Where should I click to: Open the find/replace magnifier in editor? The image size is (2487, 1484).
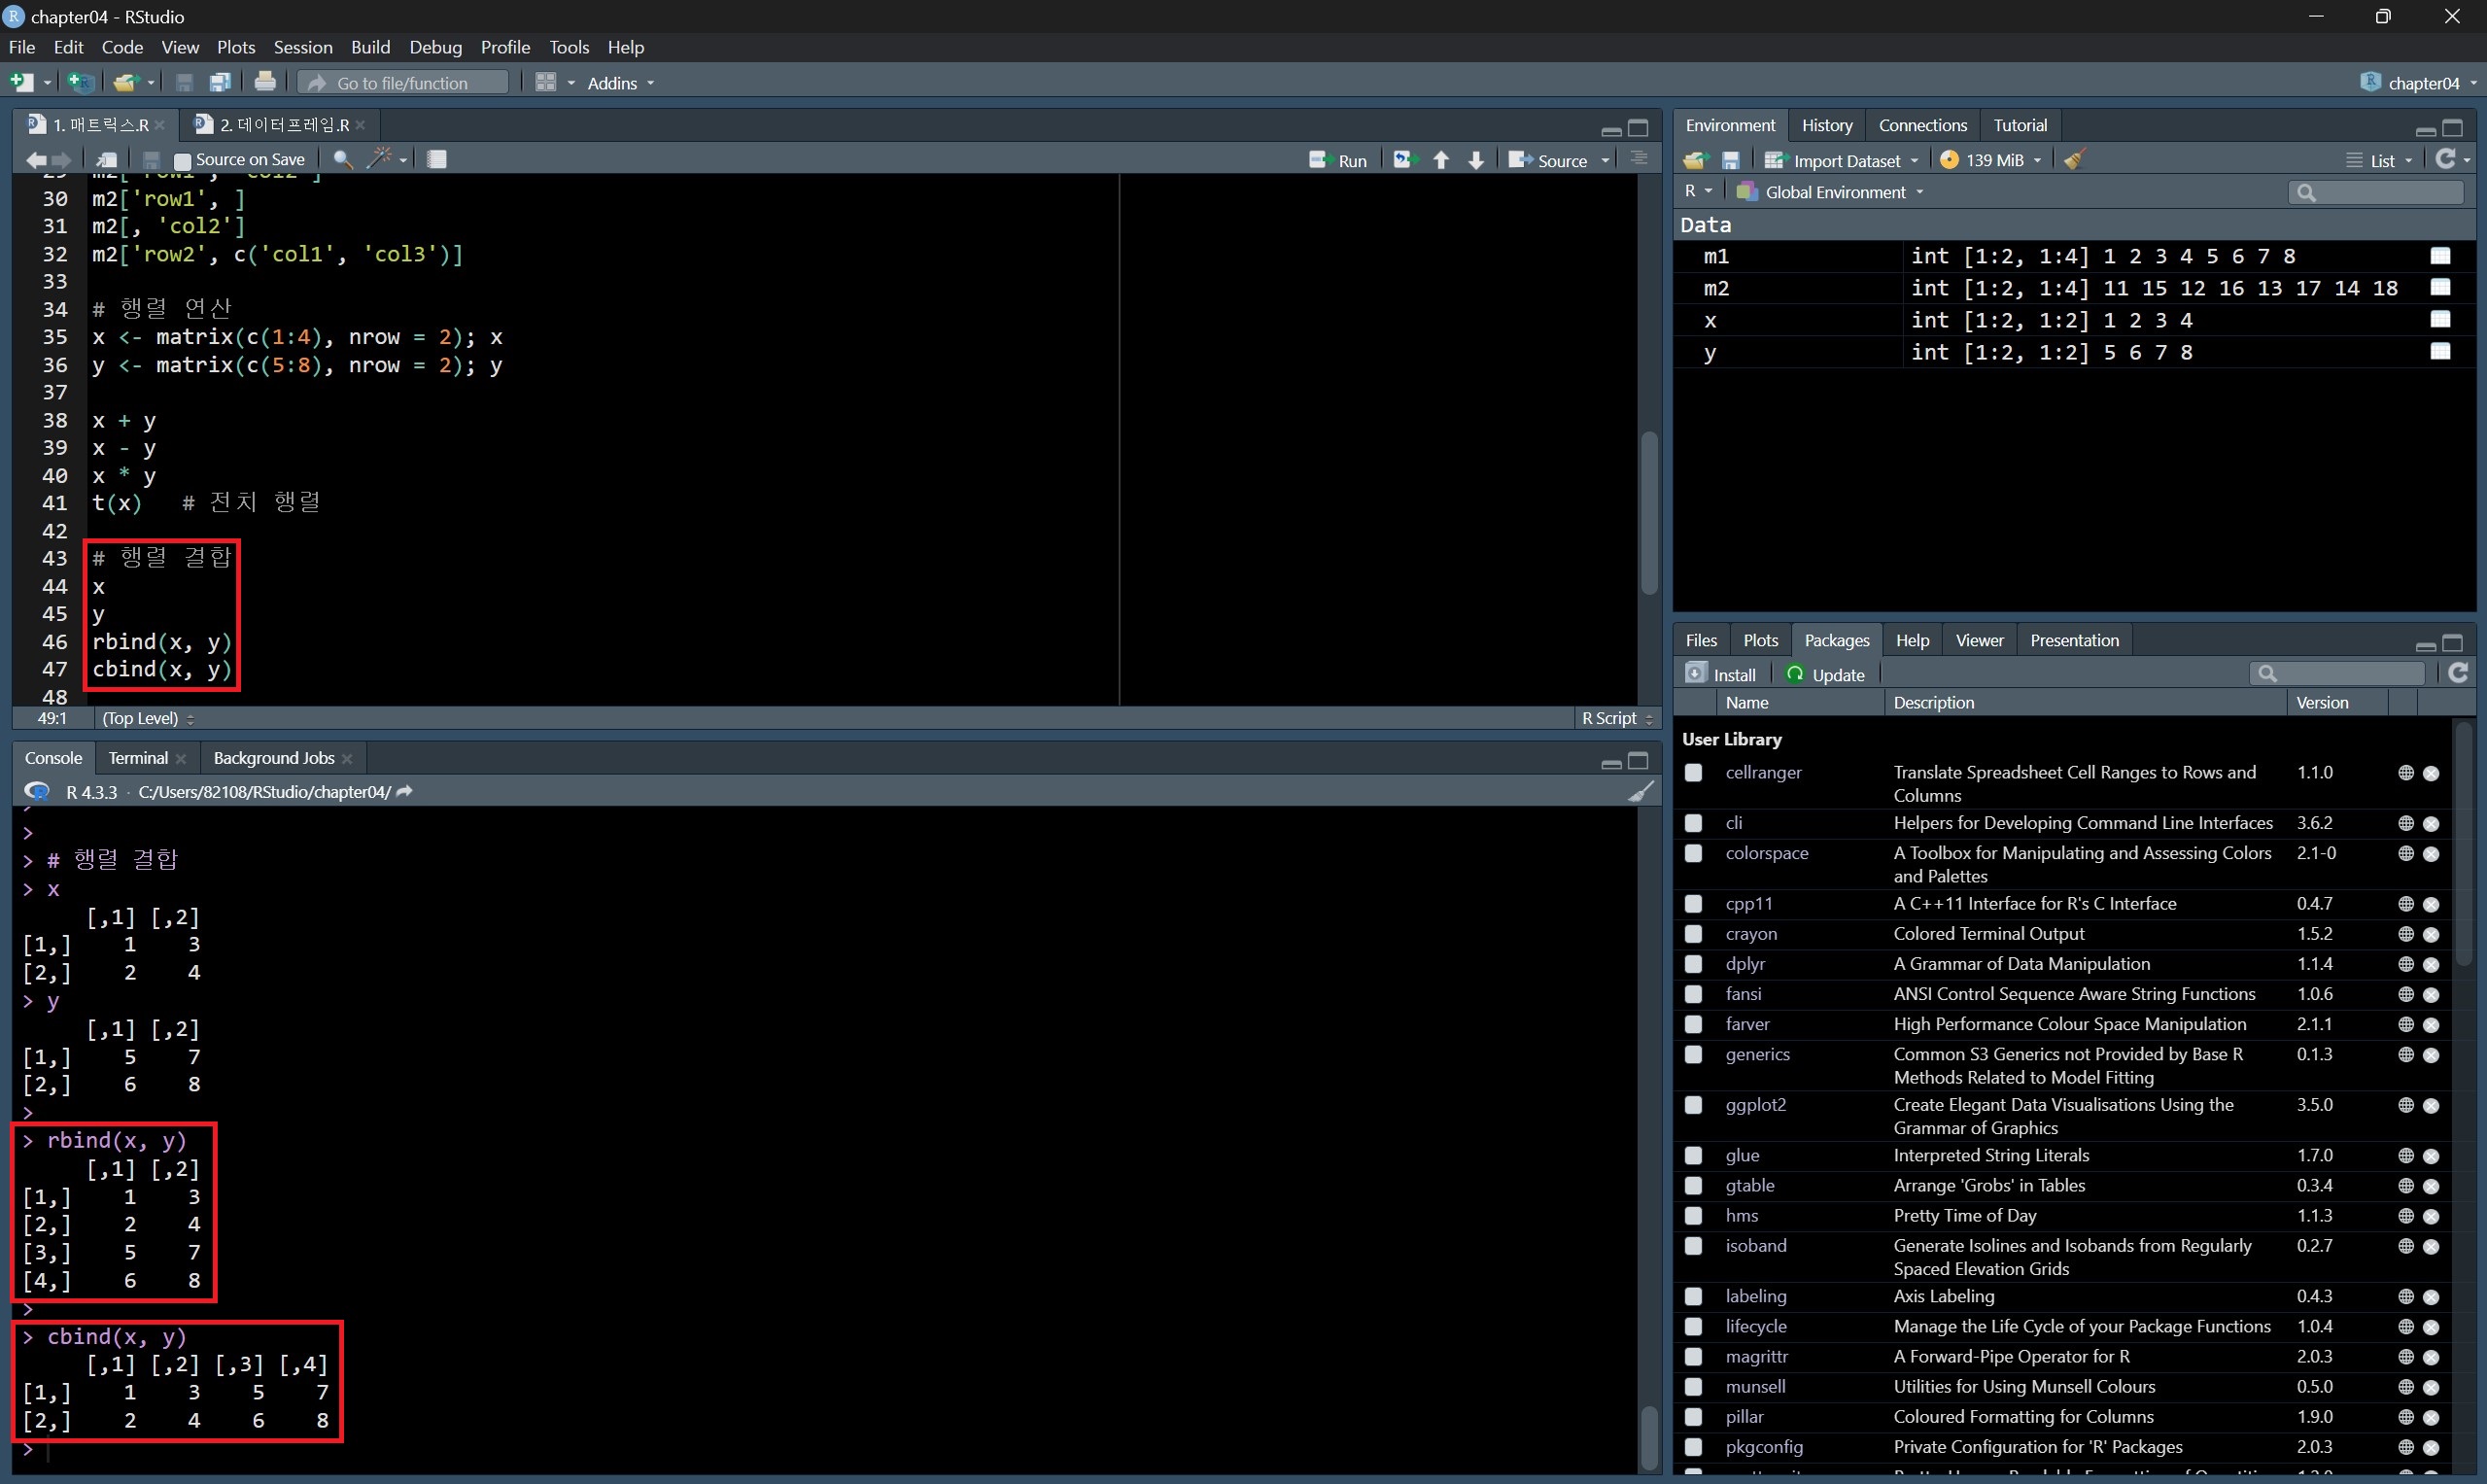coord(342,159)
